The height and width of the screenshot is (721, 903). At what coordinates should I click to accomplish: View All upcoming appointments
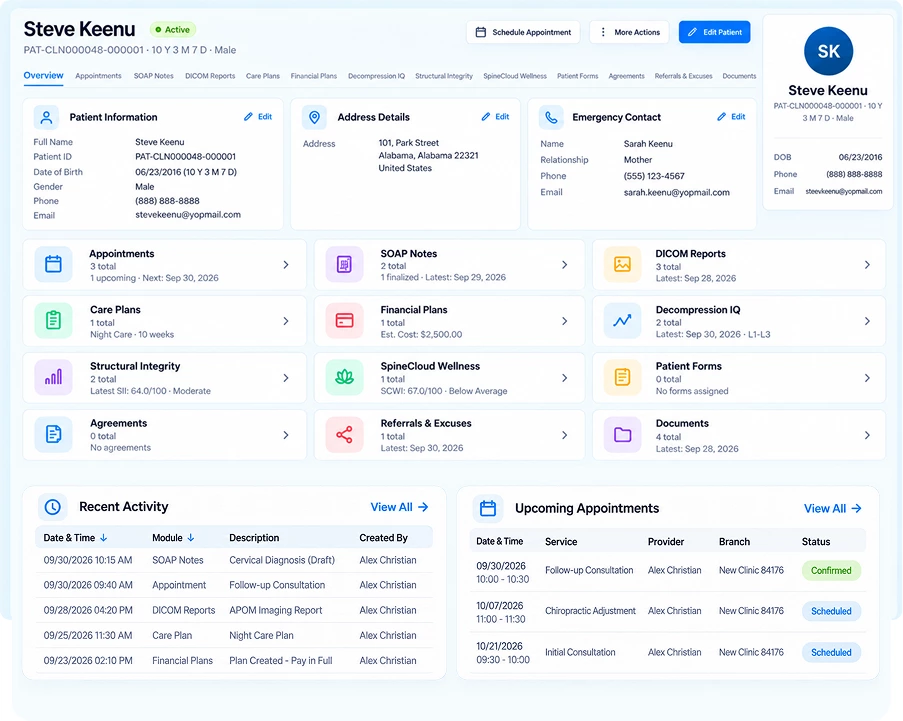point(833,509)
